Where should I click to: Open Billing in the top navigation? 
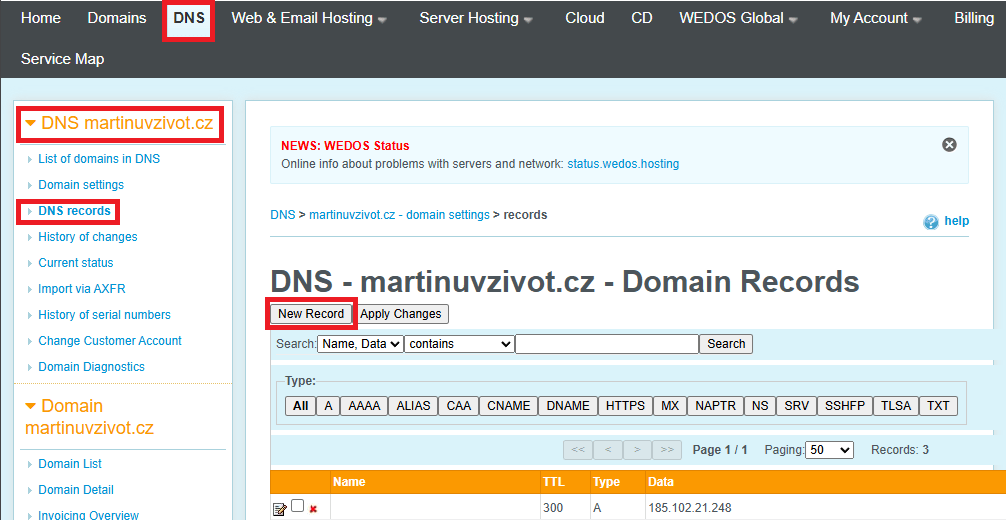click(974, 19)
